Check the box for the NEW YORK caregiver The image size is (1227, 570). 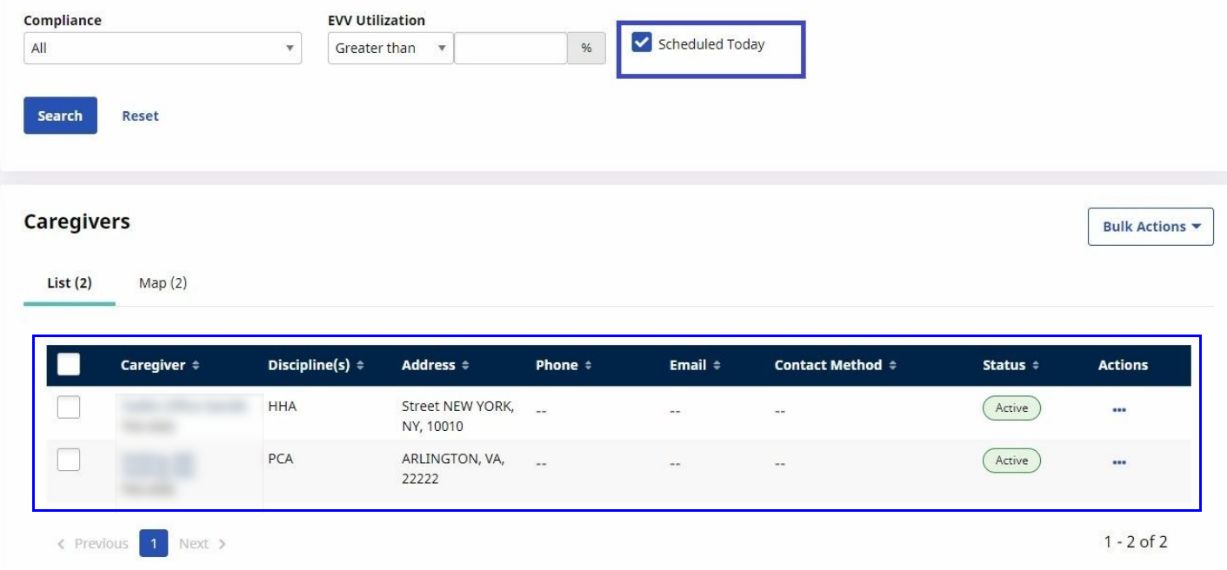(x=69, y=408)
